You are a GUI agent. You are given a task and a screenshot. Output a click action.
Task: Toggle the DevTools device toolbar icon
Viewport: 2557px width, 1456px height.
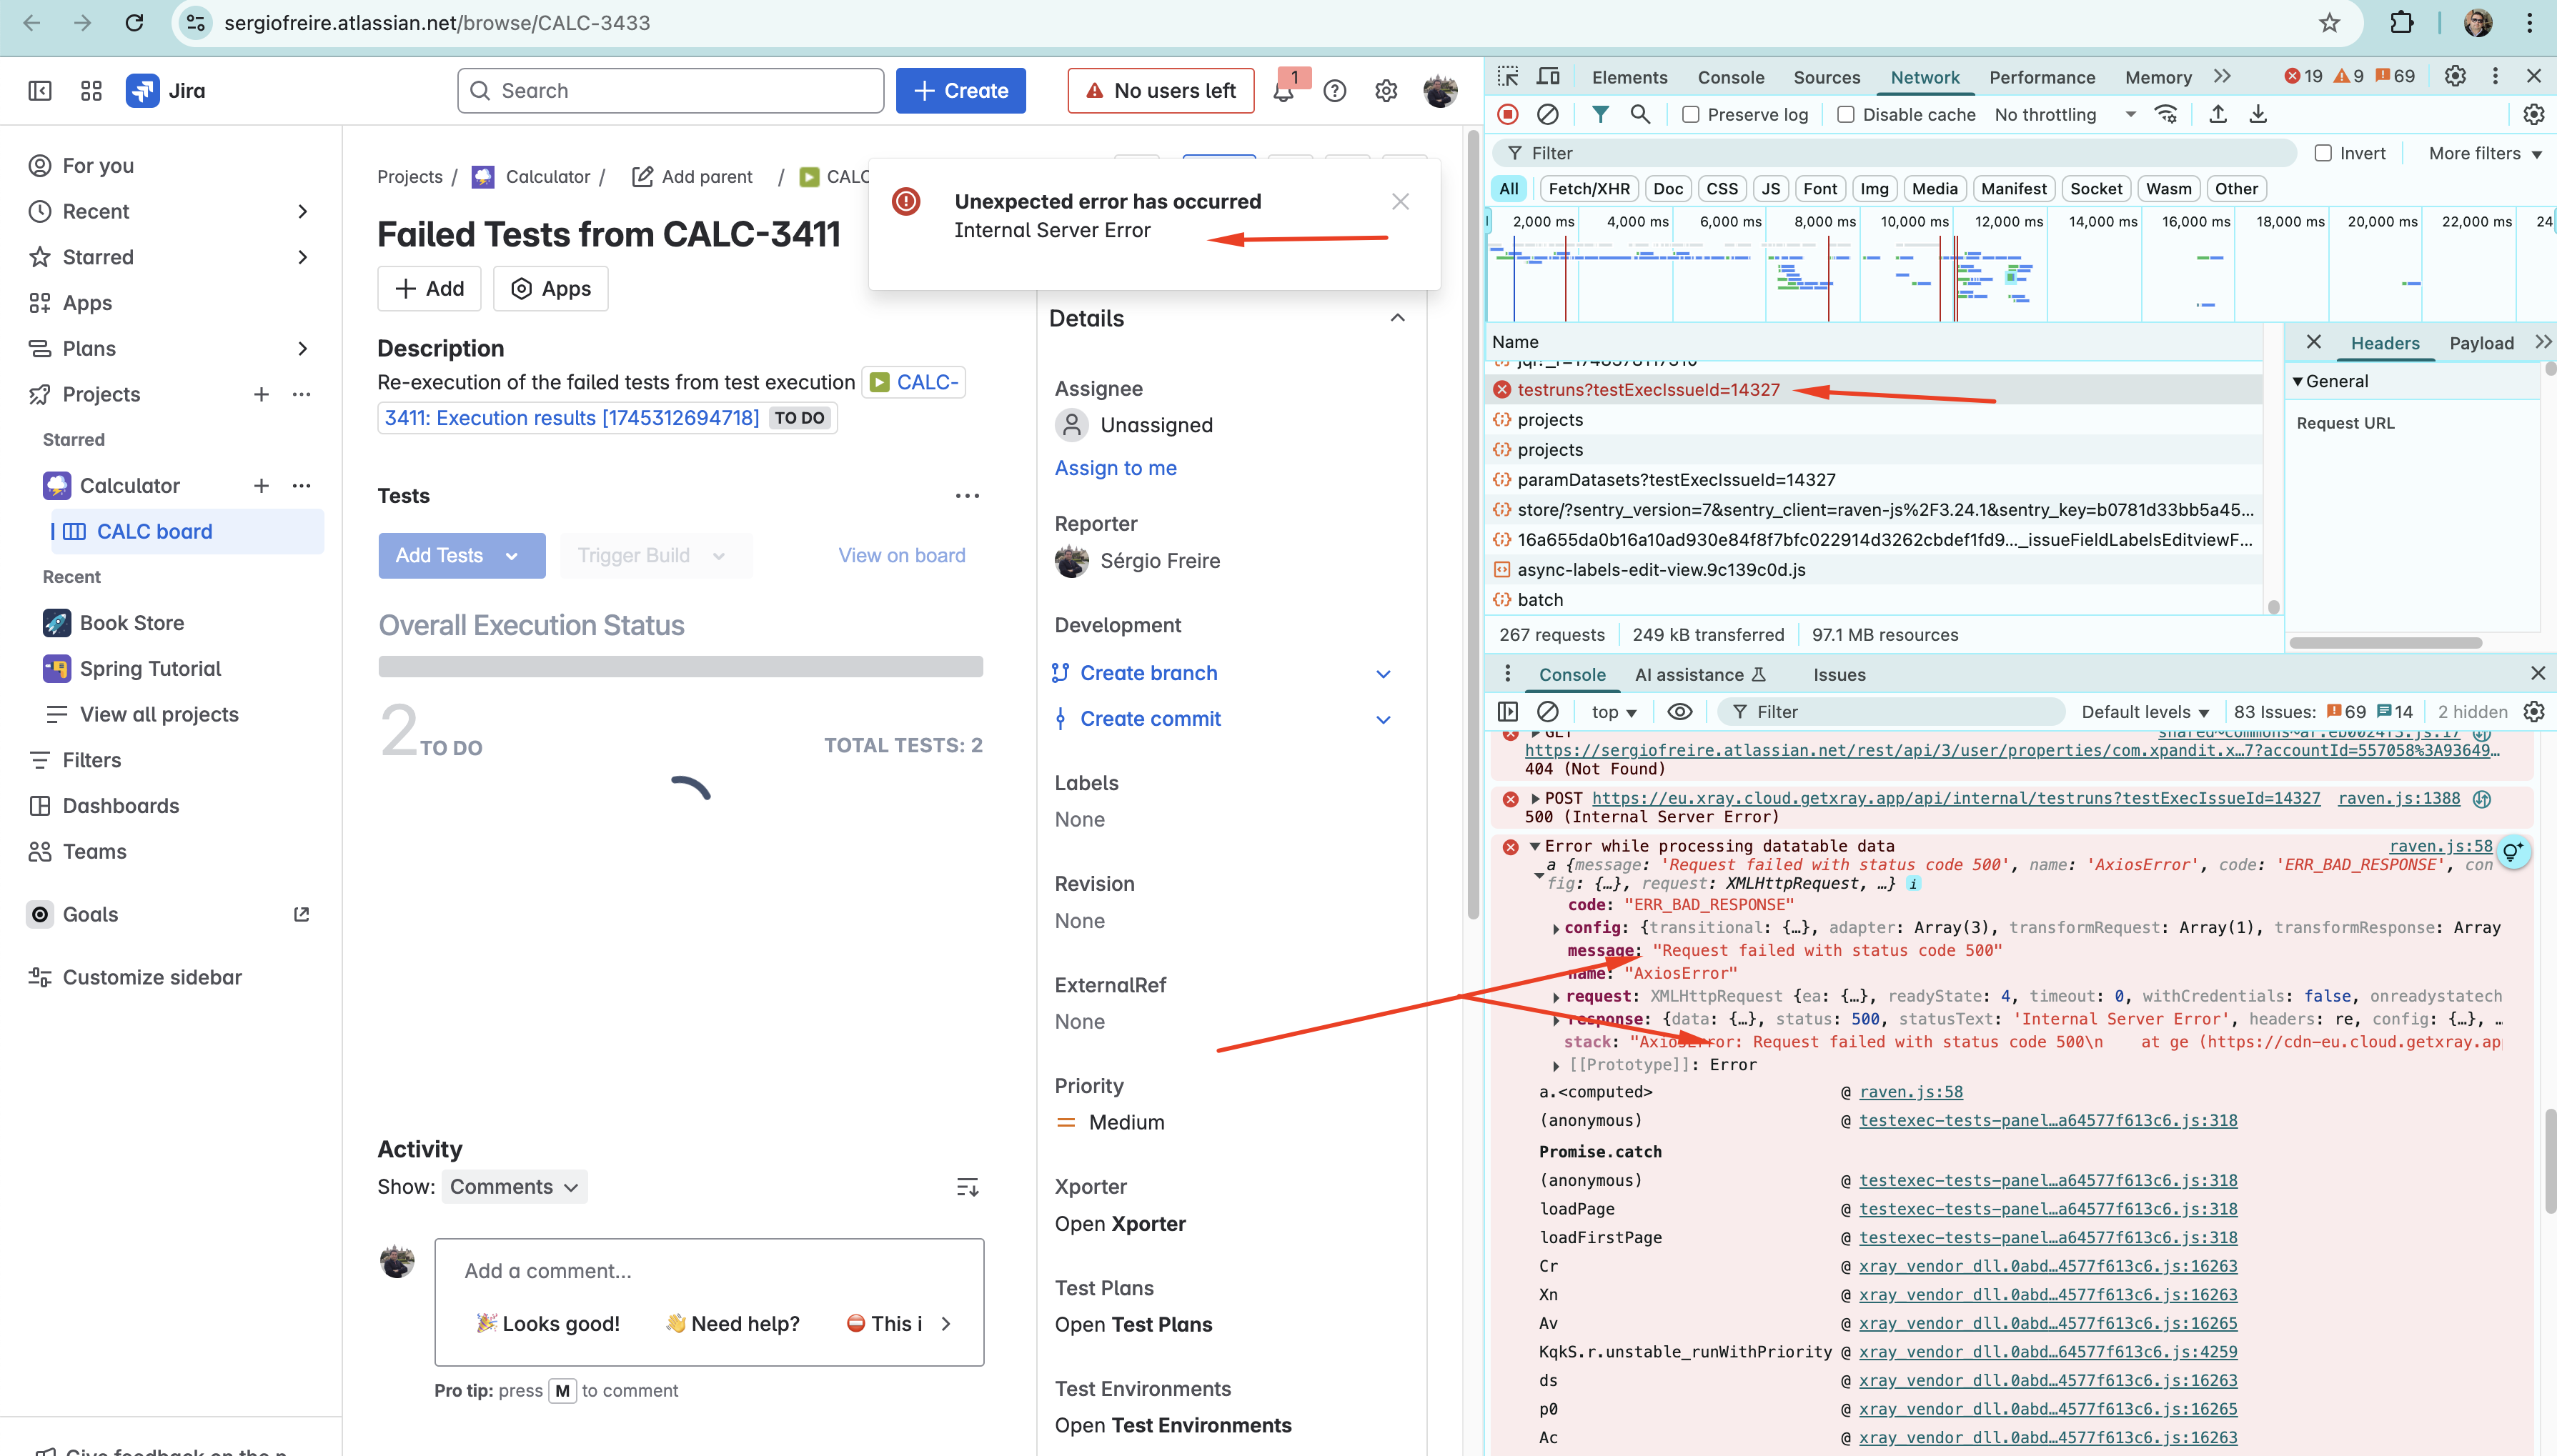pos(1548,76)
